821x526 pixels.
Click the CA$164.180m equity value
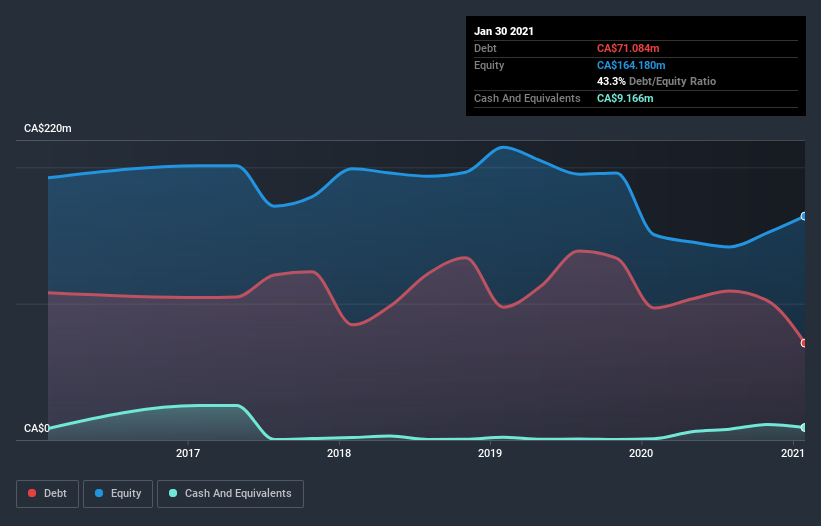[631, 65]
